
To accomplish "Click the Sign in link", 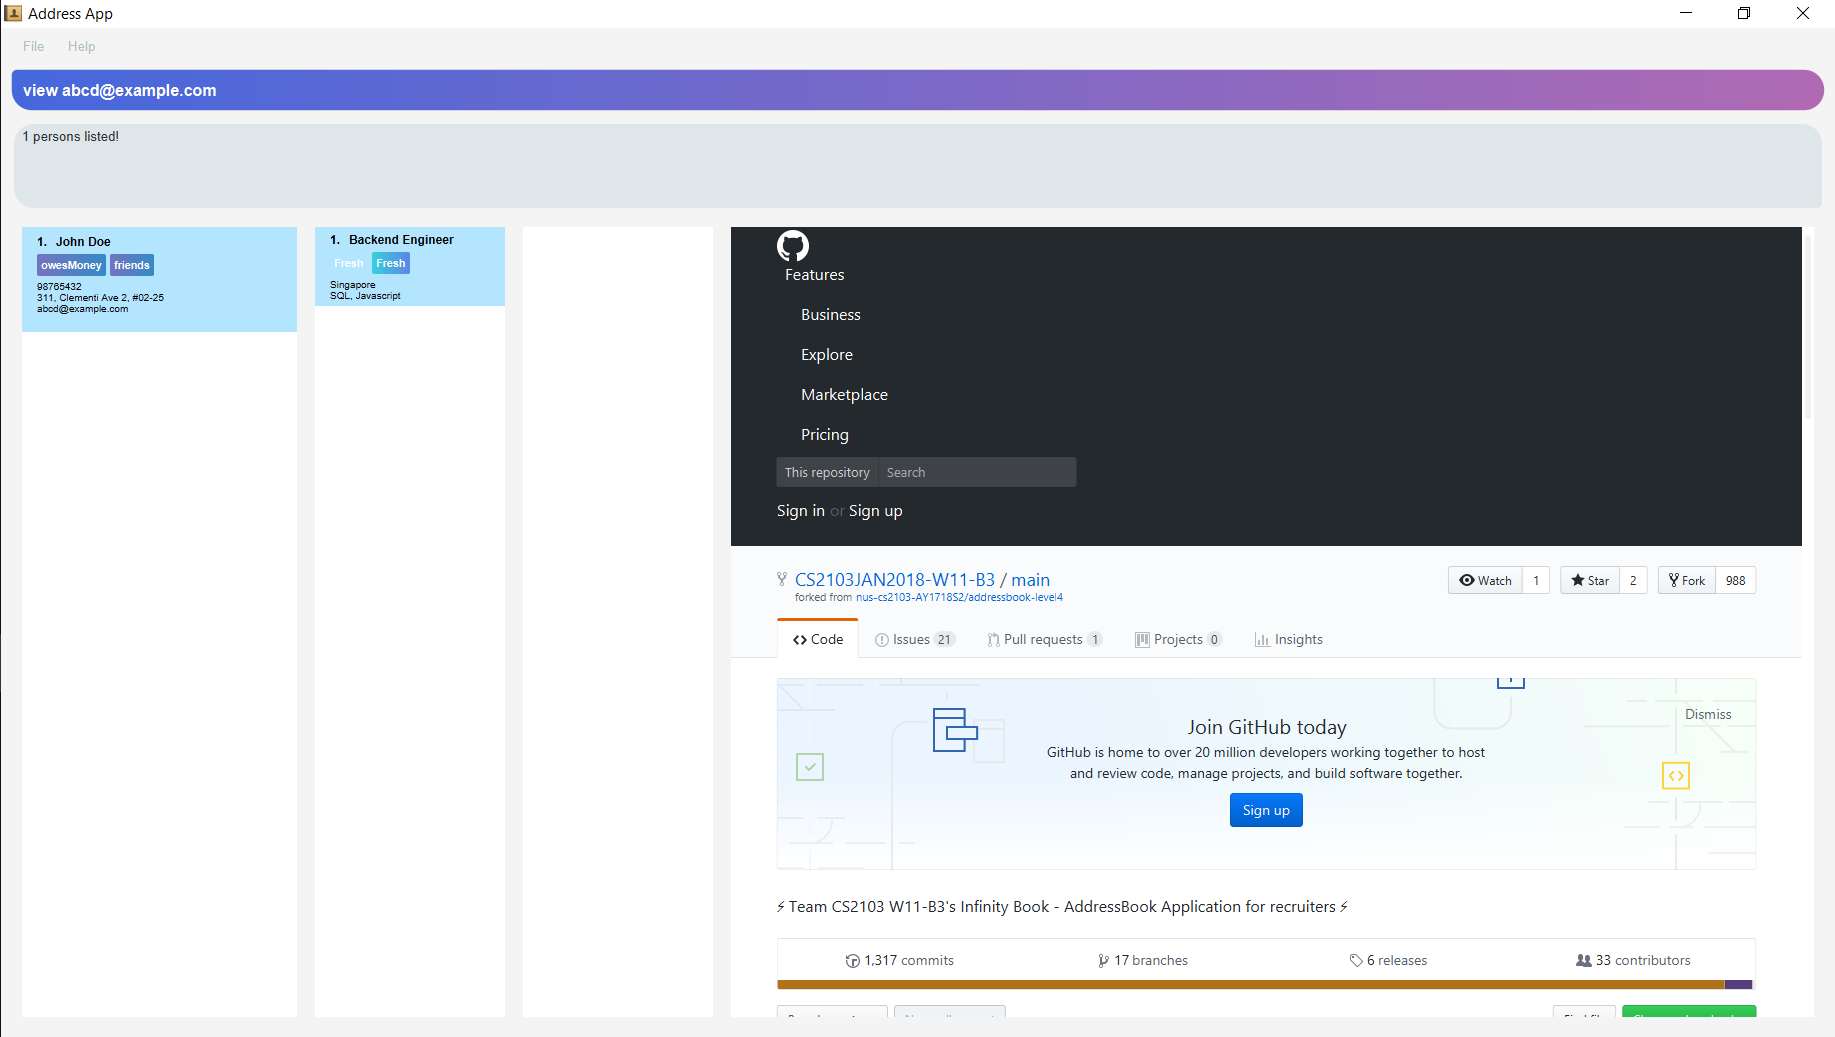I will tap(801, 510).
